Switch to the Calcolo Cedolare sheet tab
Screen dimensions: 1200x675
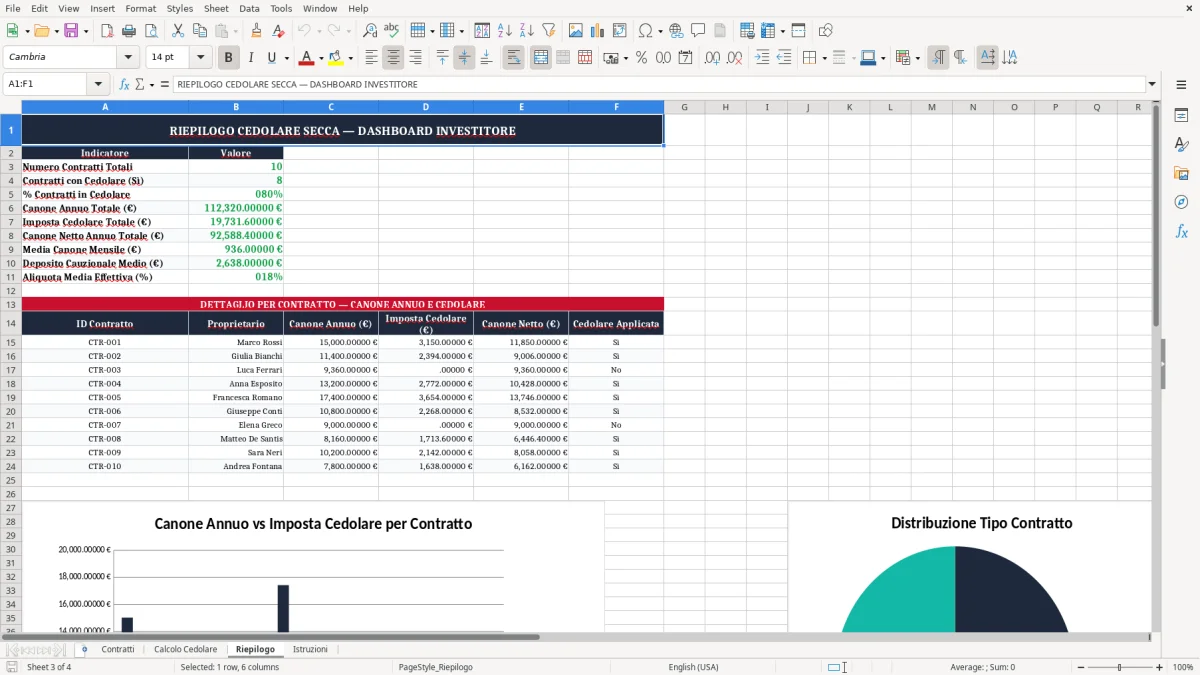click(x=185, y=650)
